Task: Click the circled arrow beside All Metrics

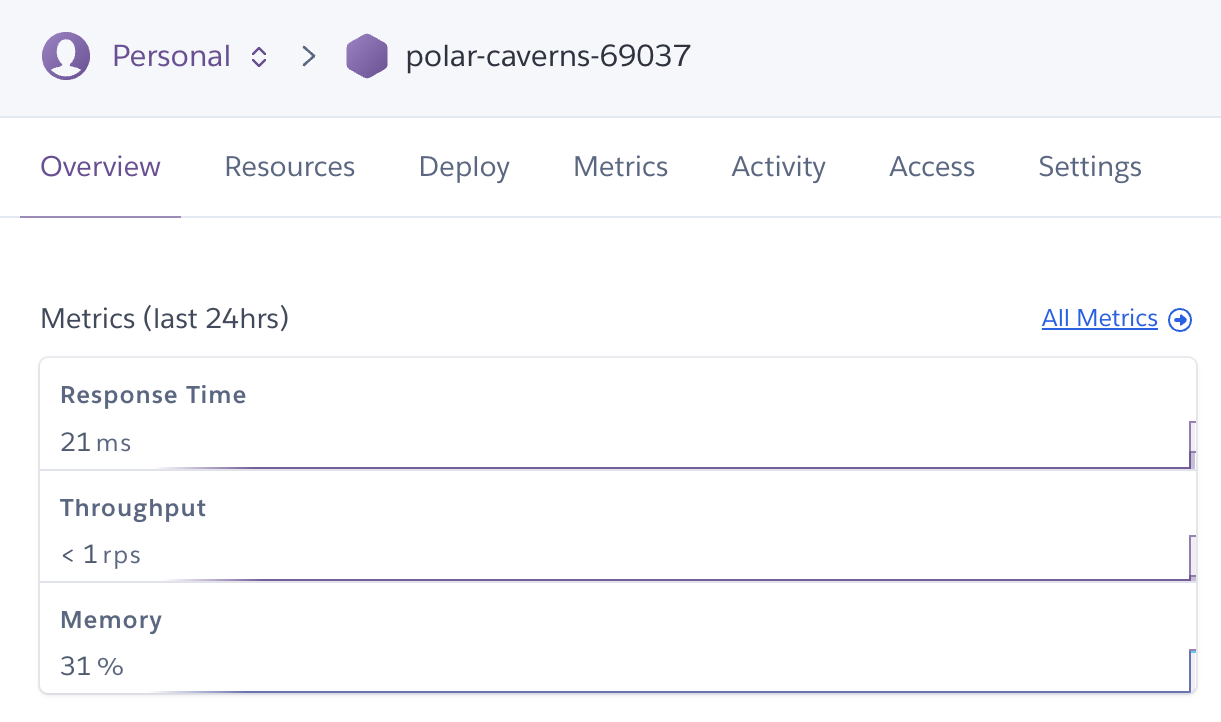Action: pyautogui.click(x=1180, y=320)
